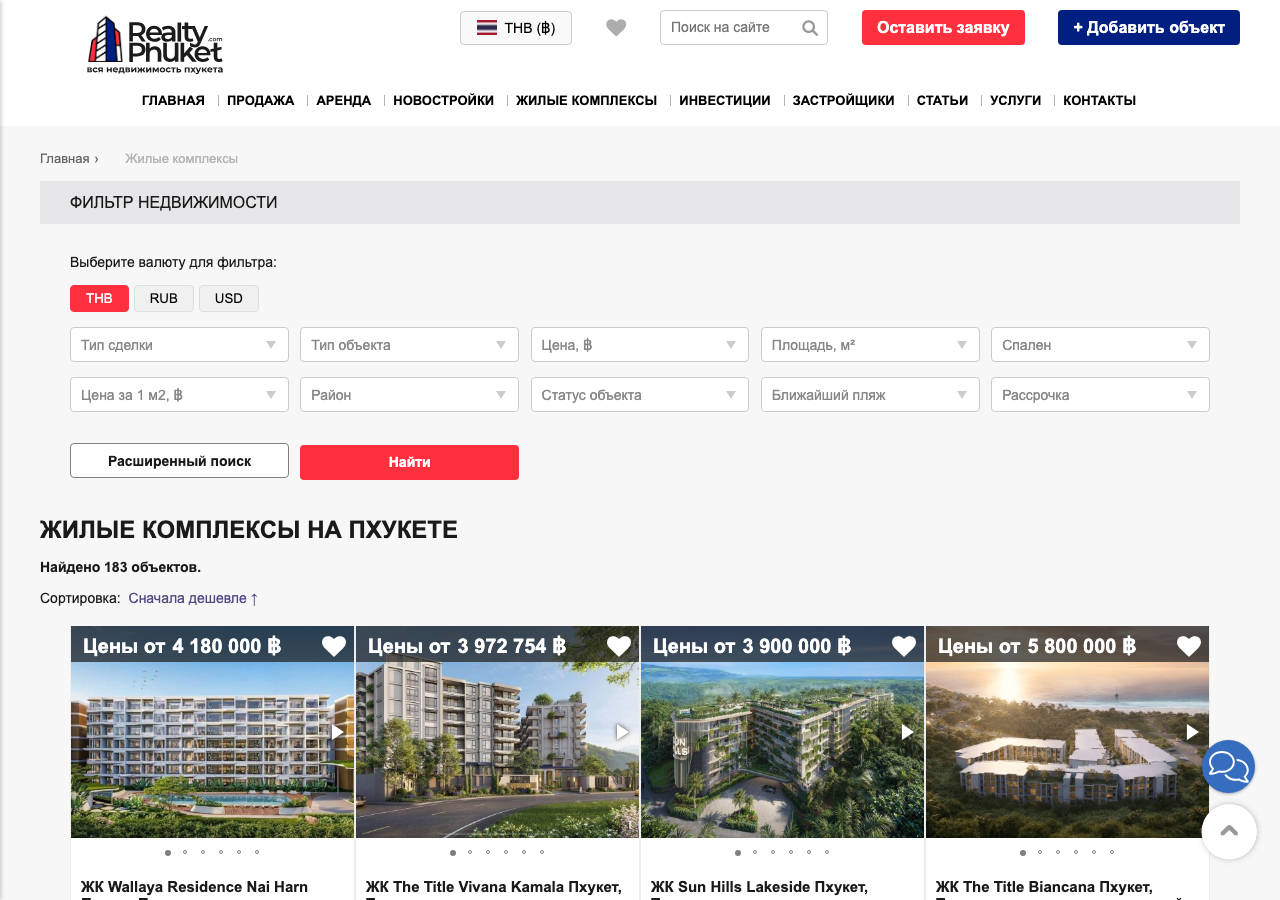This screenshot has height=900, width=1280.
Task: Click the scroll-to-top arrow button
Action: click(1229, 832)
